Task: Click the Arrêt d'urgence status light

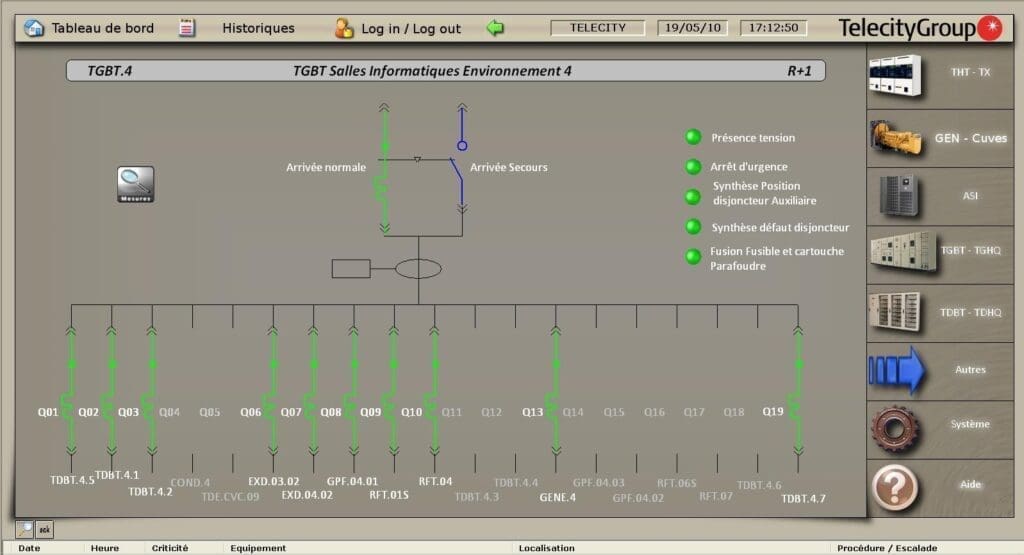Action: [x=693, y=167]
